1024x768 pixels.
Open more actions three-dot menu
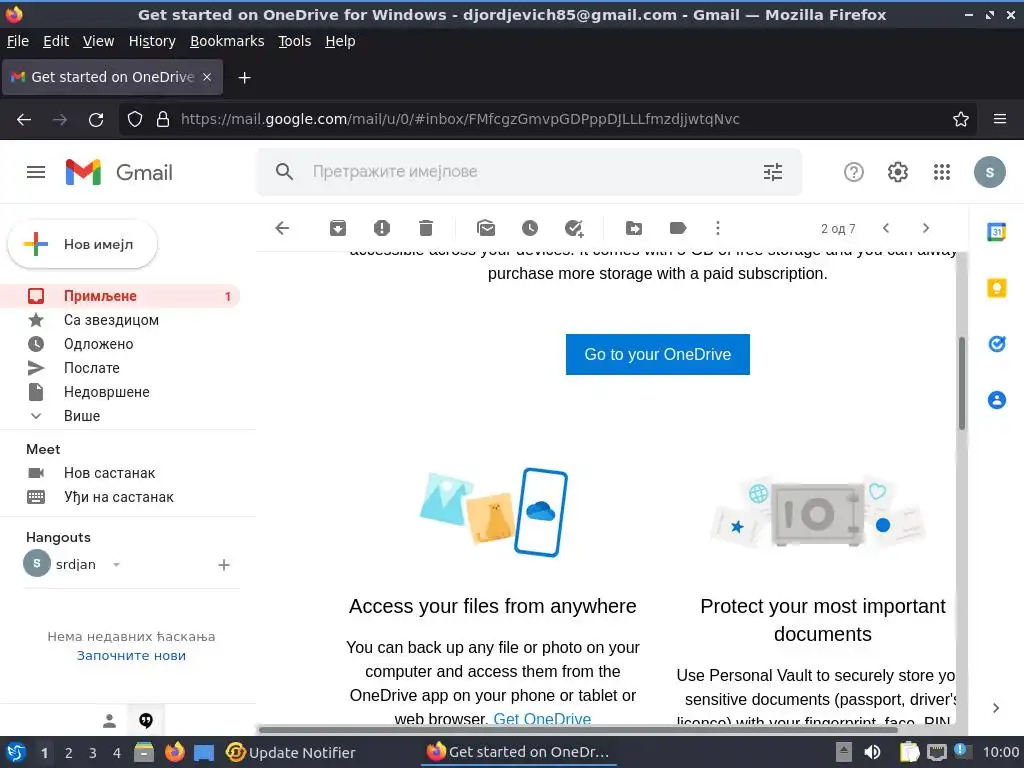point(718,228)
